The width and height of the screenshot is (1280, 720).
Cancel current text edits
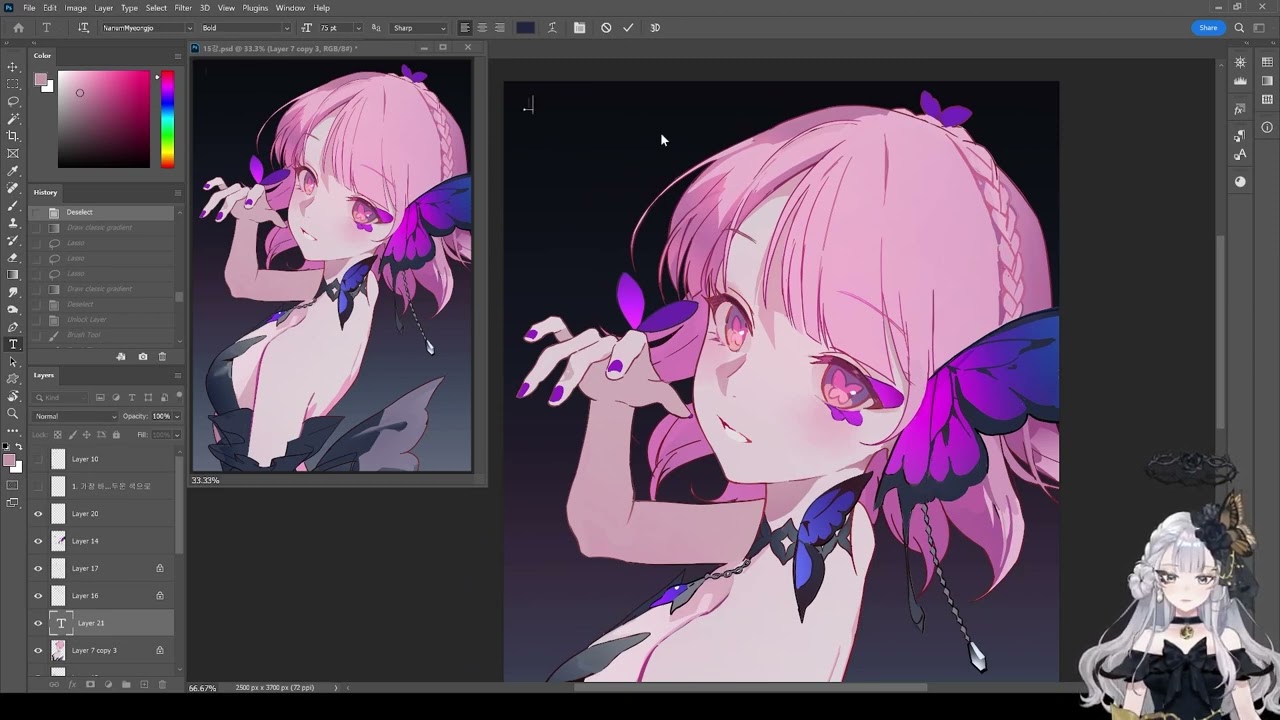coord(606,28)
